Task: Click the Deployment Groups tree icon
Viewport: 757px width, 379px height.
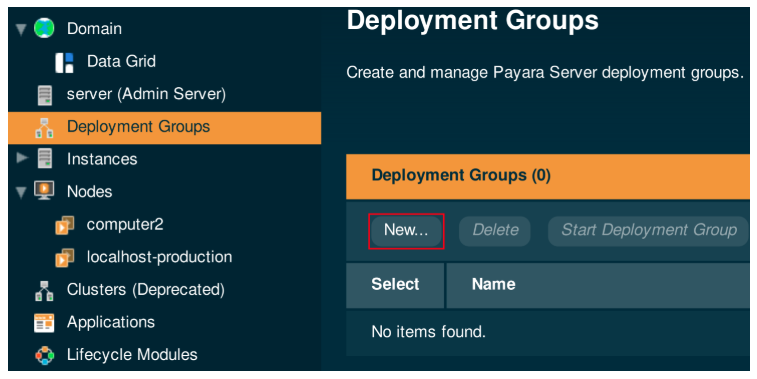Action: (44, 128)
